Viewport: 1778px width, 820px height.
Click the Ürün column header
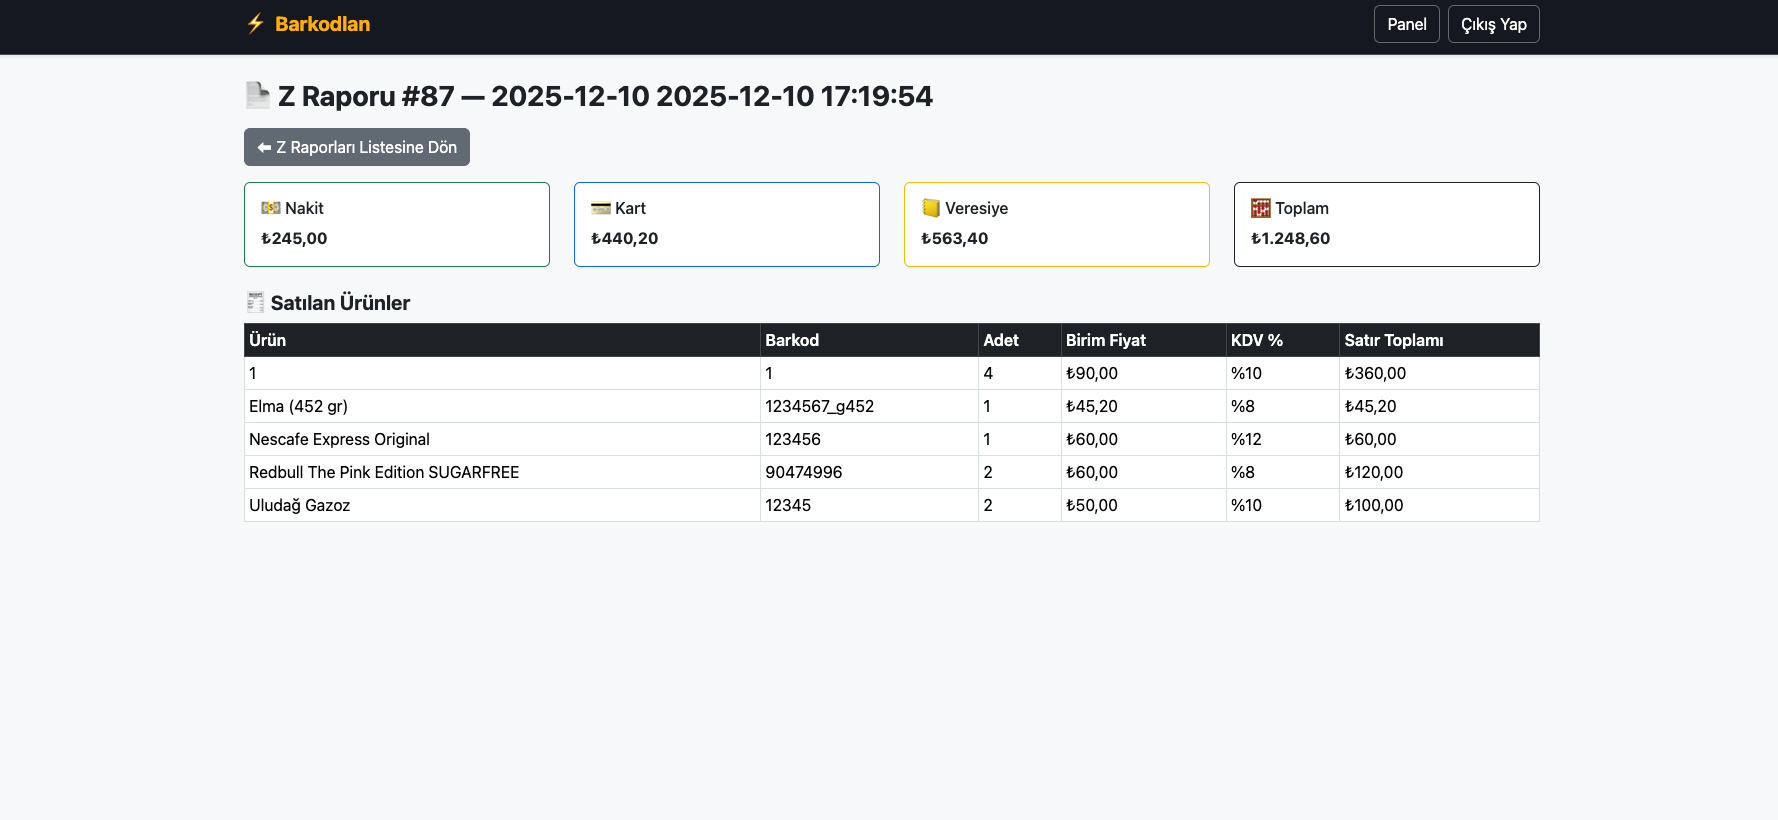268,340
